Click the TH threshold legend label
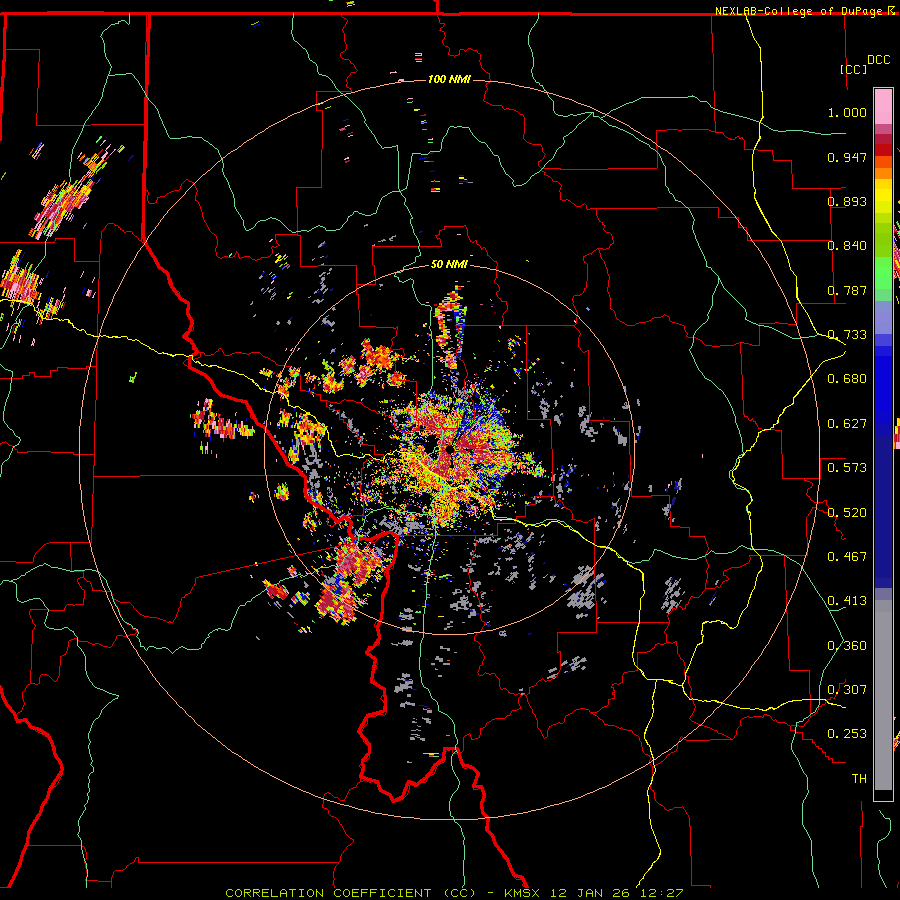 [x=859, y=779]
